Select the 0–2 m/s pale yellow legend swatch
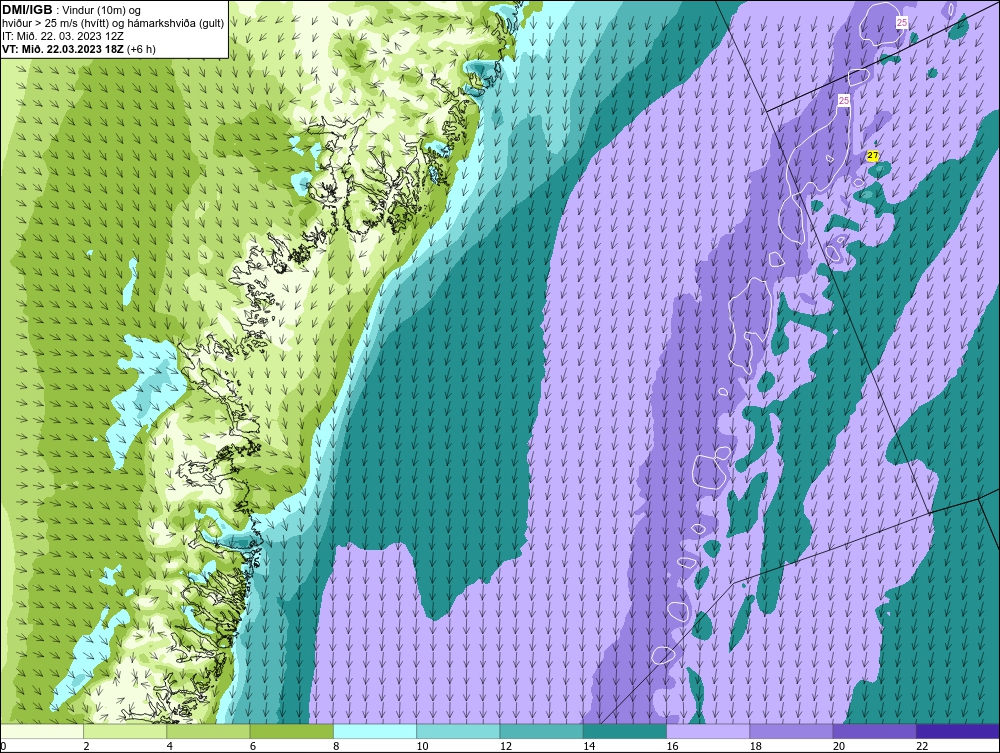Screen dimensions: 1000x753 point(41,731)
